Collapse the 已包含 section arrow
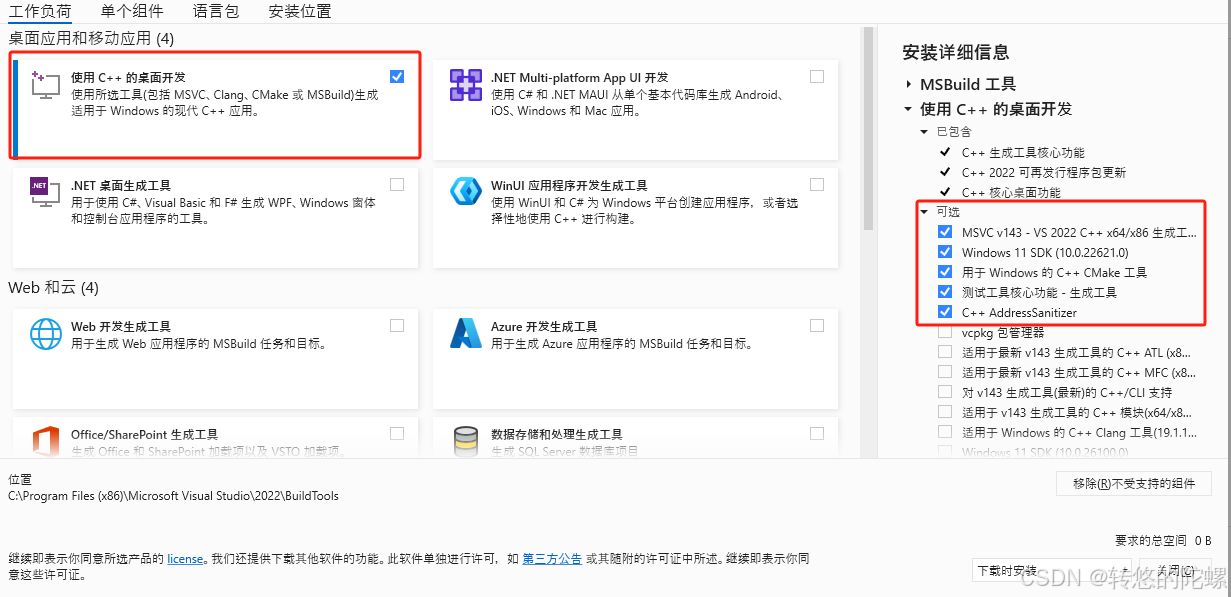The height and width of the screenshot is (597, 1231). click(x=925, y=132)
